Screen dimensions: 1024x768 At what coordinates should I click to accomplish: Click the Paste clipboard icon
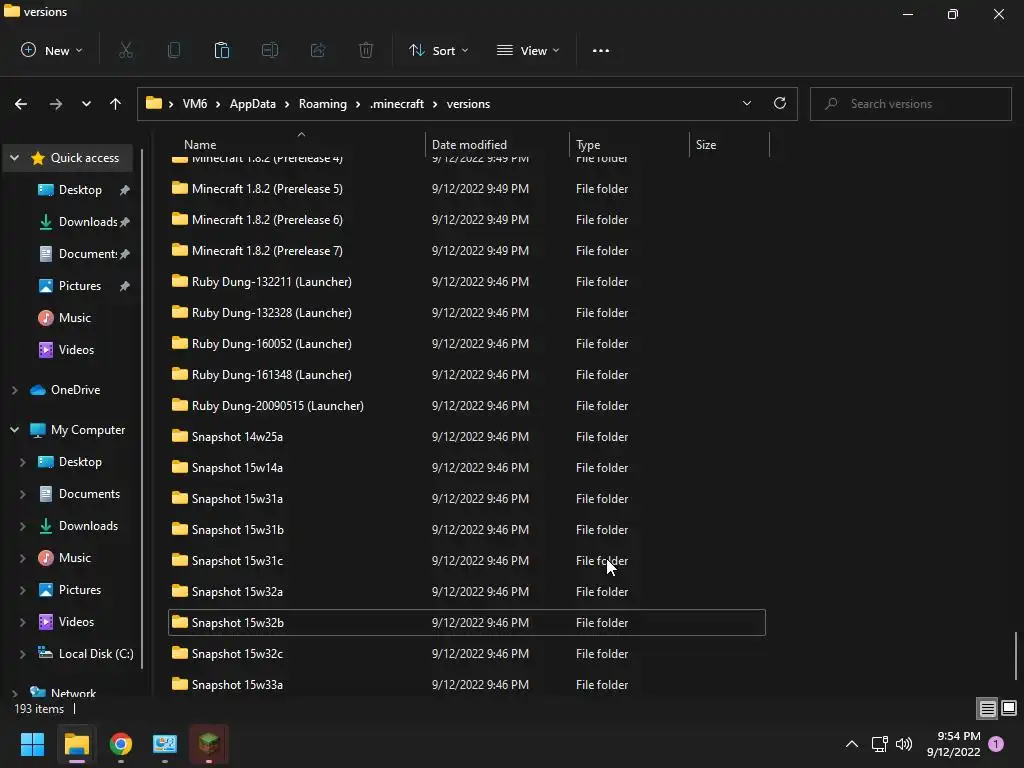point(222,50)
